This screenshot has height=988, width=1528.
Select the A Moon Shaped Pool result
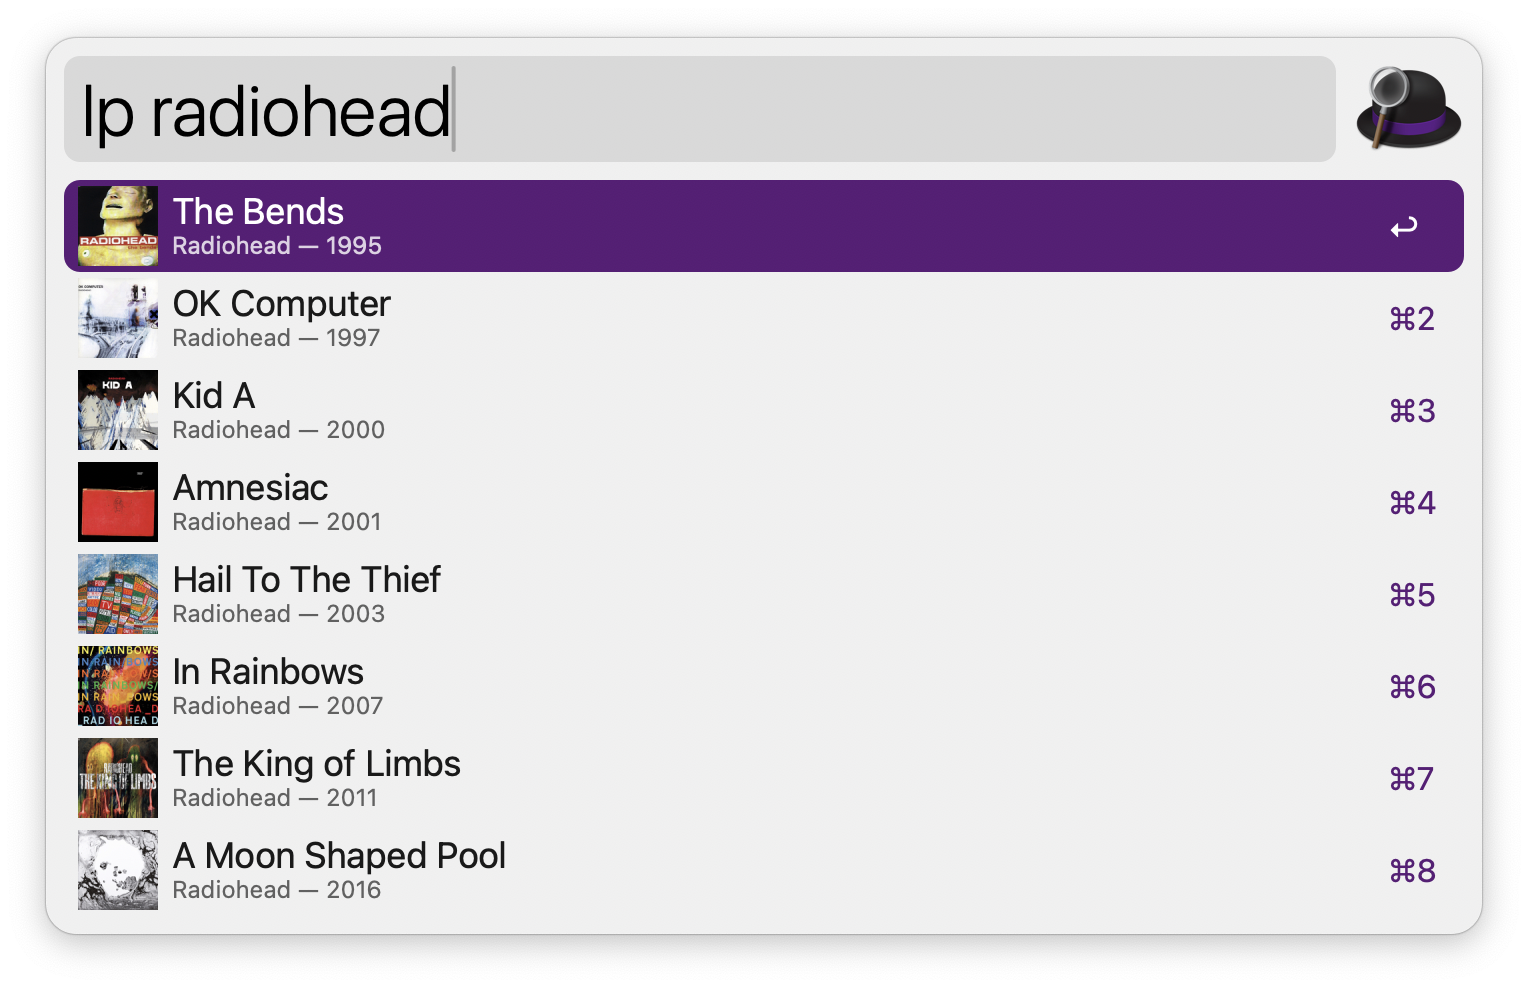point(600,870)
